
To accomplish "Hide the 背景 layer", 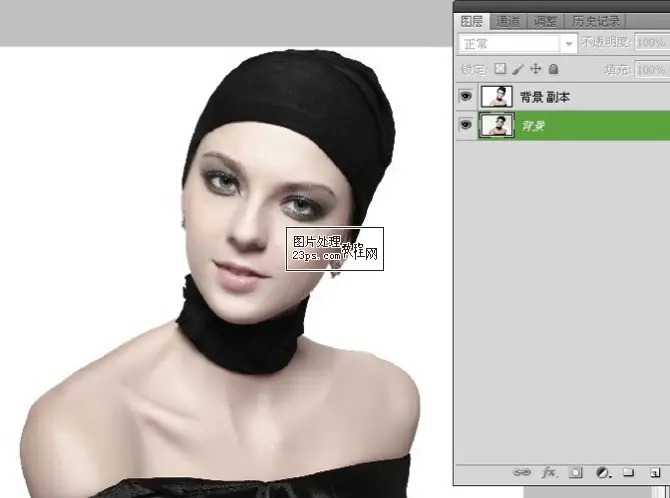I will pos(466,125).
